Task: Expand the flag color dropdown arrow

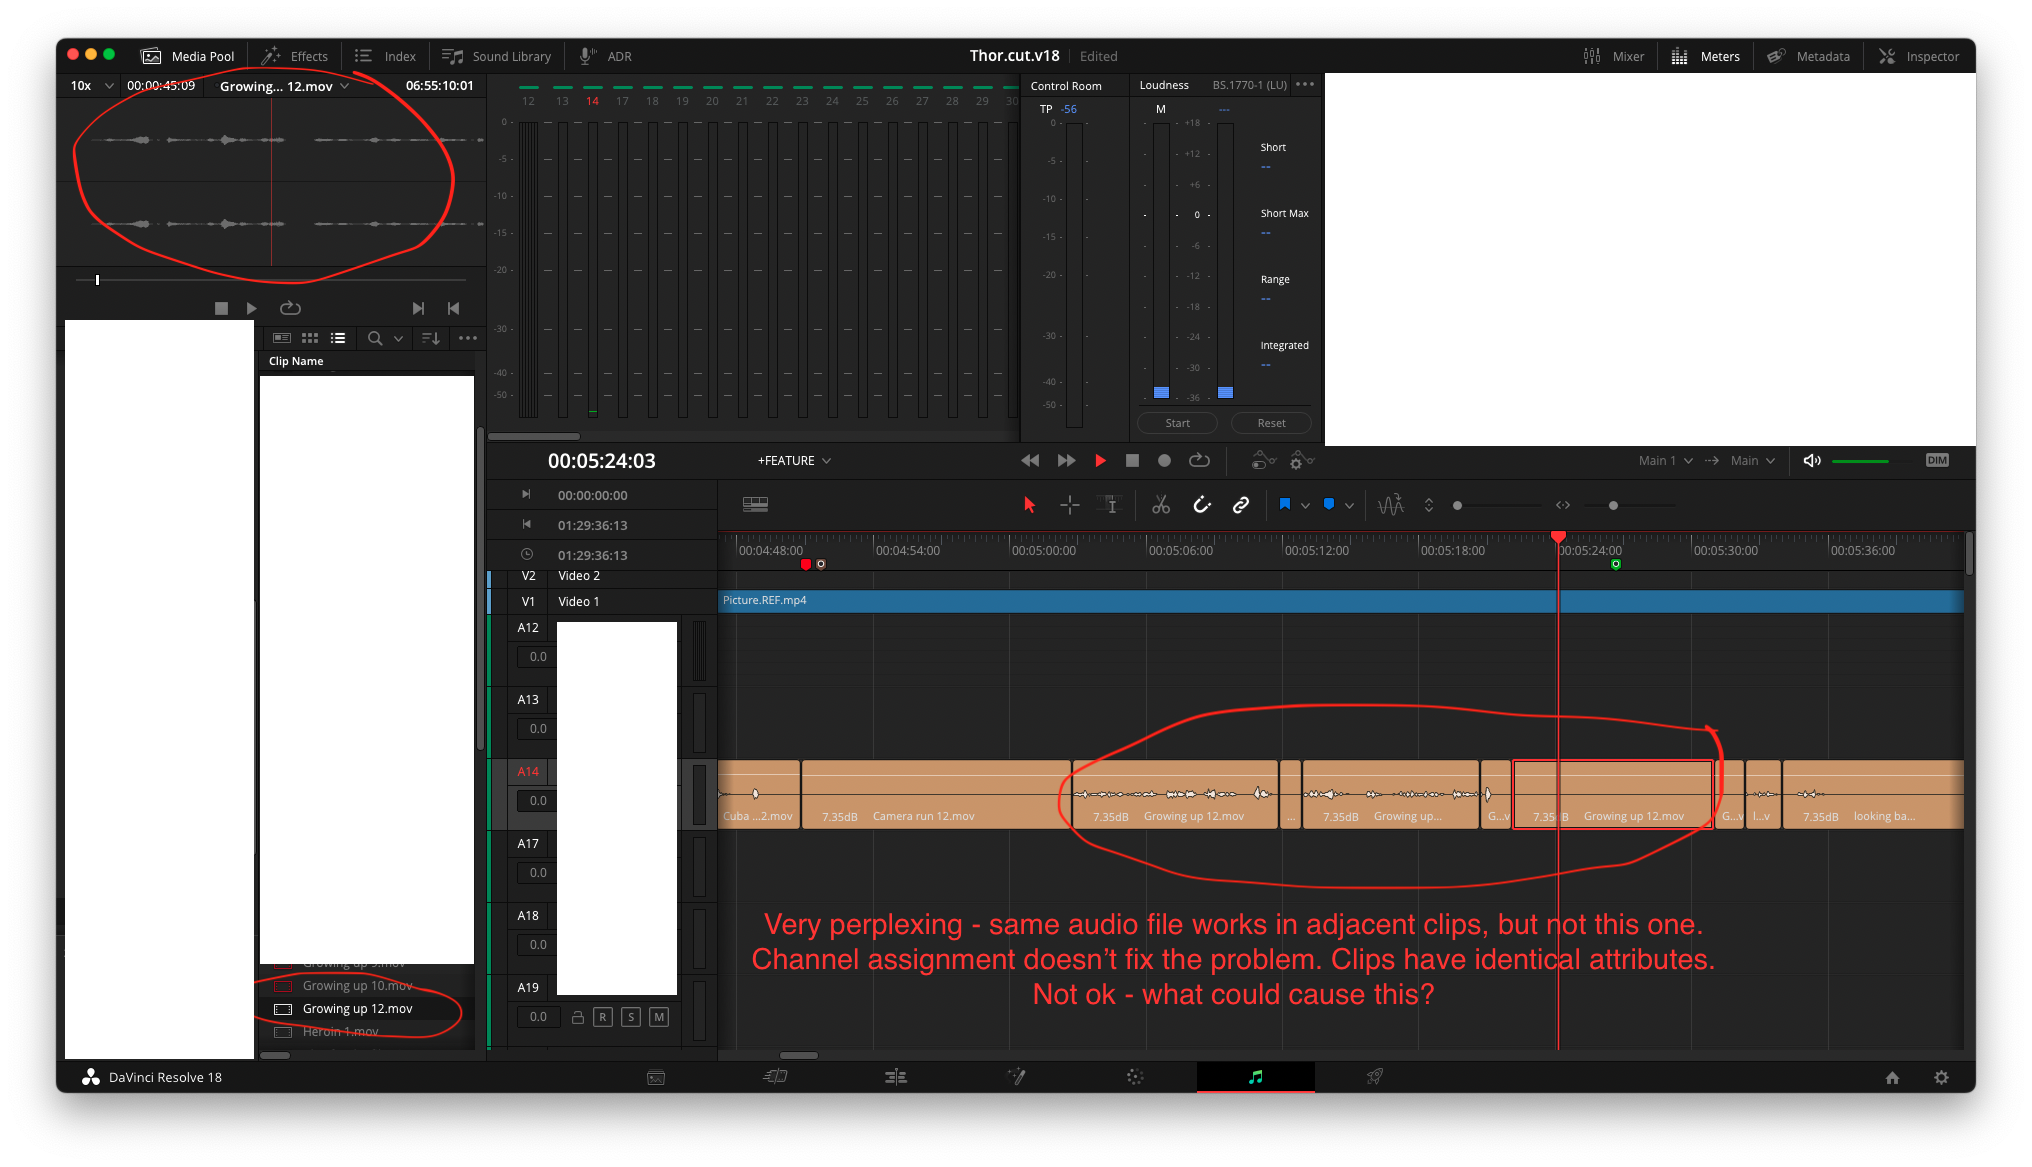Action: [x=1305, y=506]
